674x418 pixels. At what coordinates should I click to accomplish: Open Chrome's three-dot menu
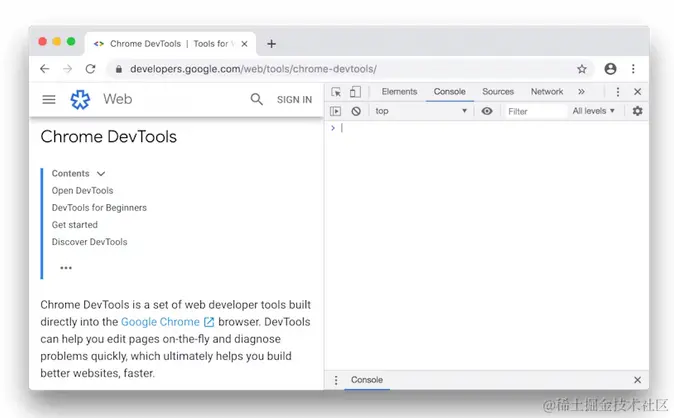point(633,69)
